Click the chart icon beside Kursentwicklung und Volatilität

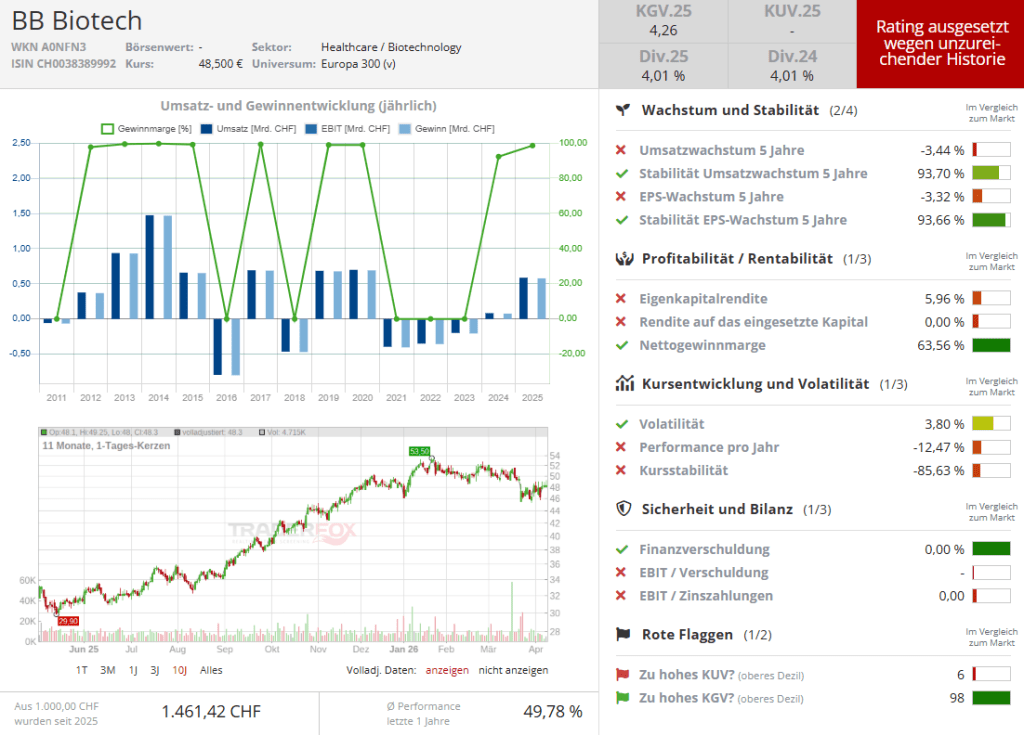[623, 383]
